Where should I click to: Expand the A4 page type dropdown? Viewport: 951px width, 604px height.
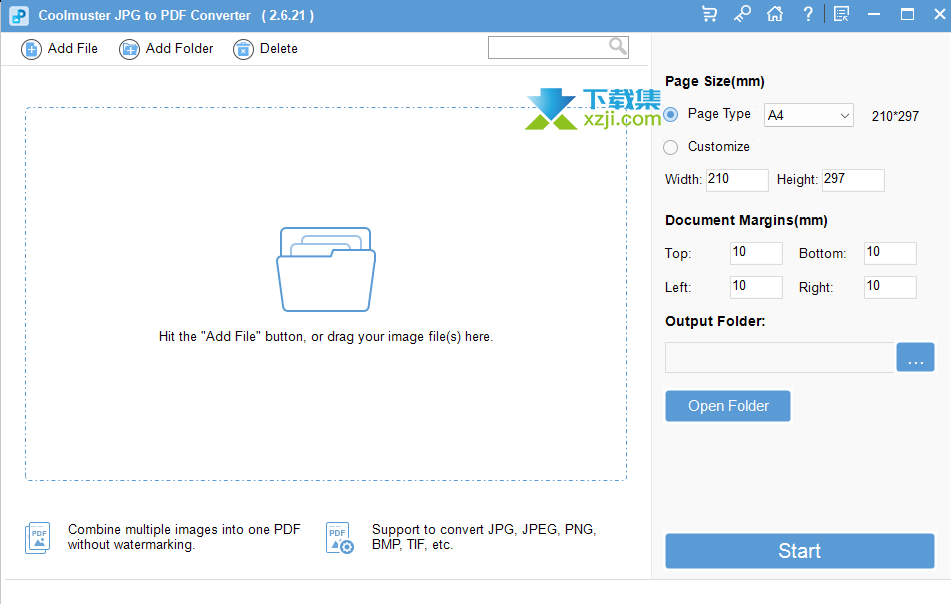point(808,115)
